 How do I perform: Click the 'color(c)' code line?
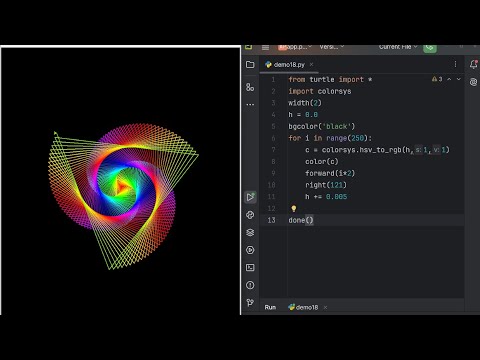(x=322, y=162)
